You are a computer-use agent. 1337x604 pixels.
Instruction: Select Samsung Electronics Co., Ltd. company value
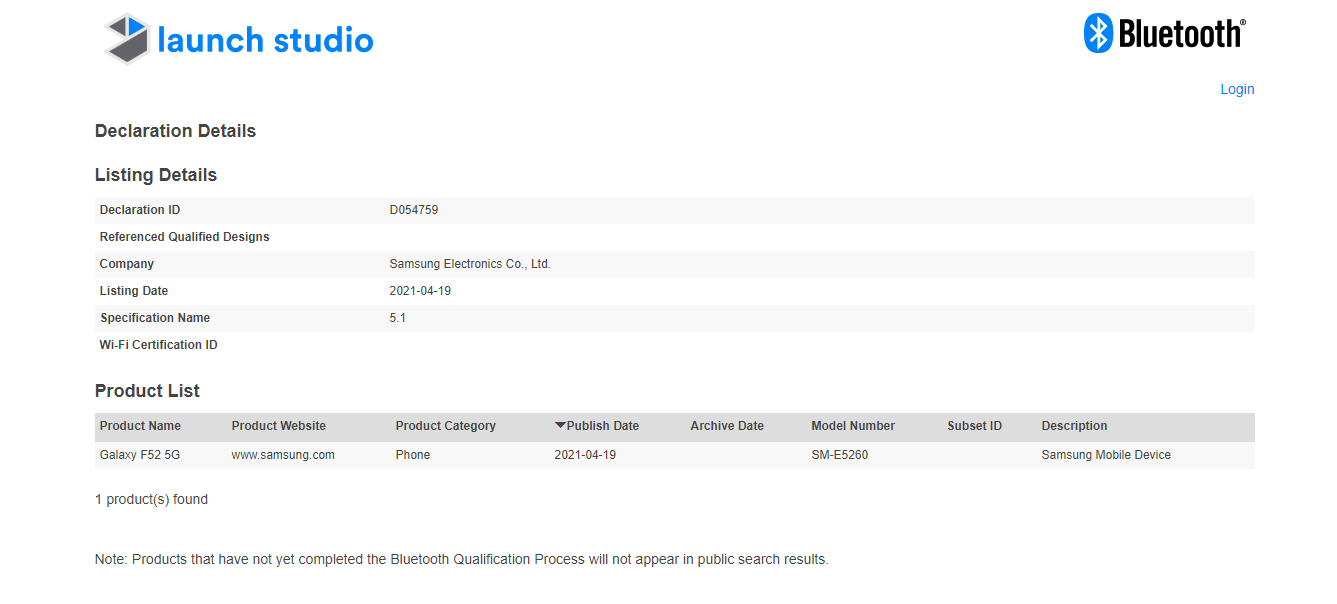(x=470, y=264)
